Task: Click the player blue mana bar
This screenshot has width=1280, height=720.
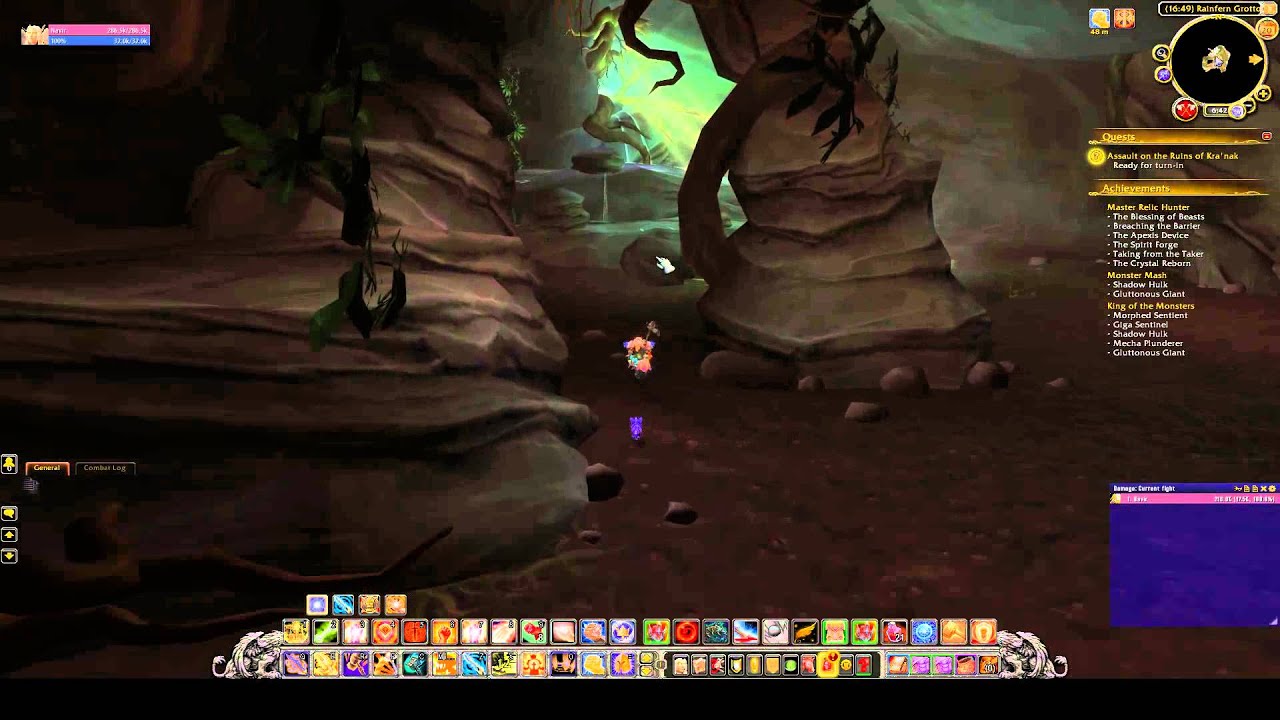Action: 98,41
